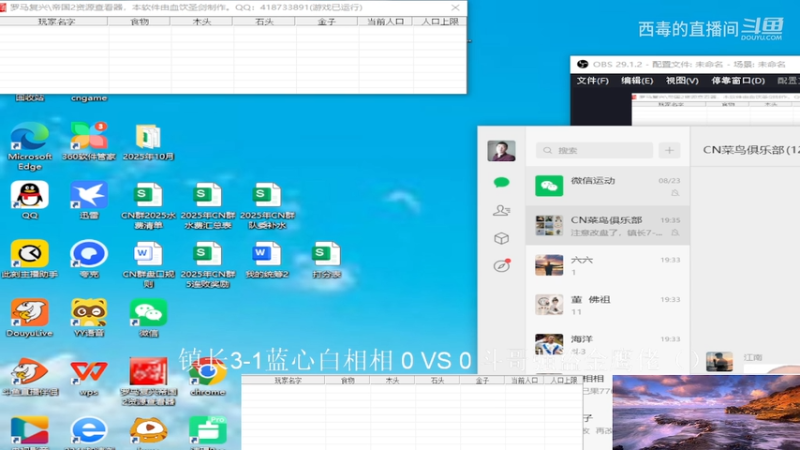
Task: Launch wps office shortcut
Action: [x=89, y=377]
